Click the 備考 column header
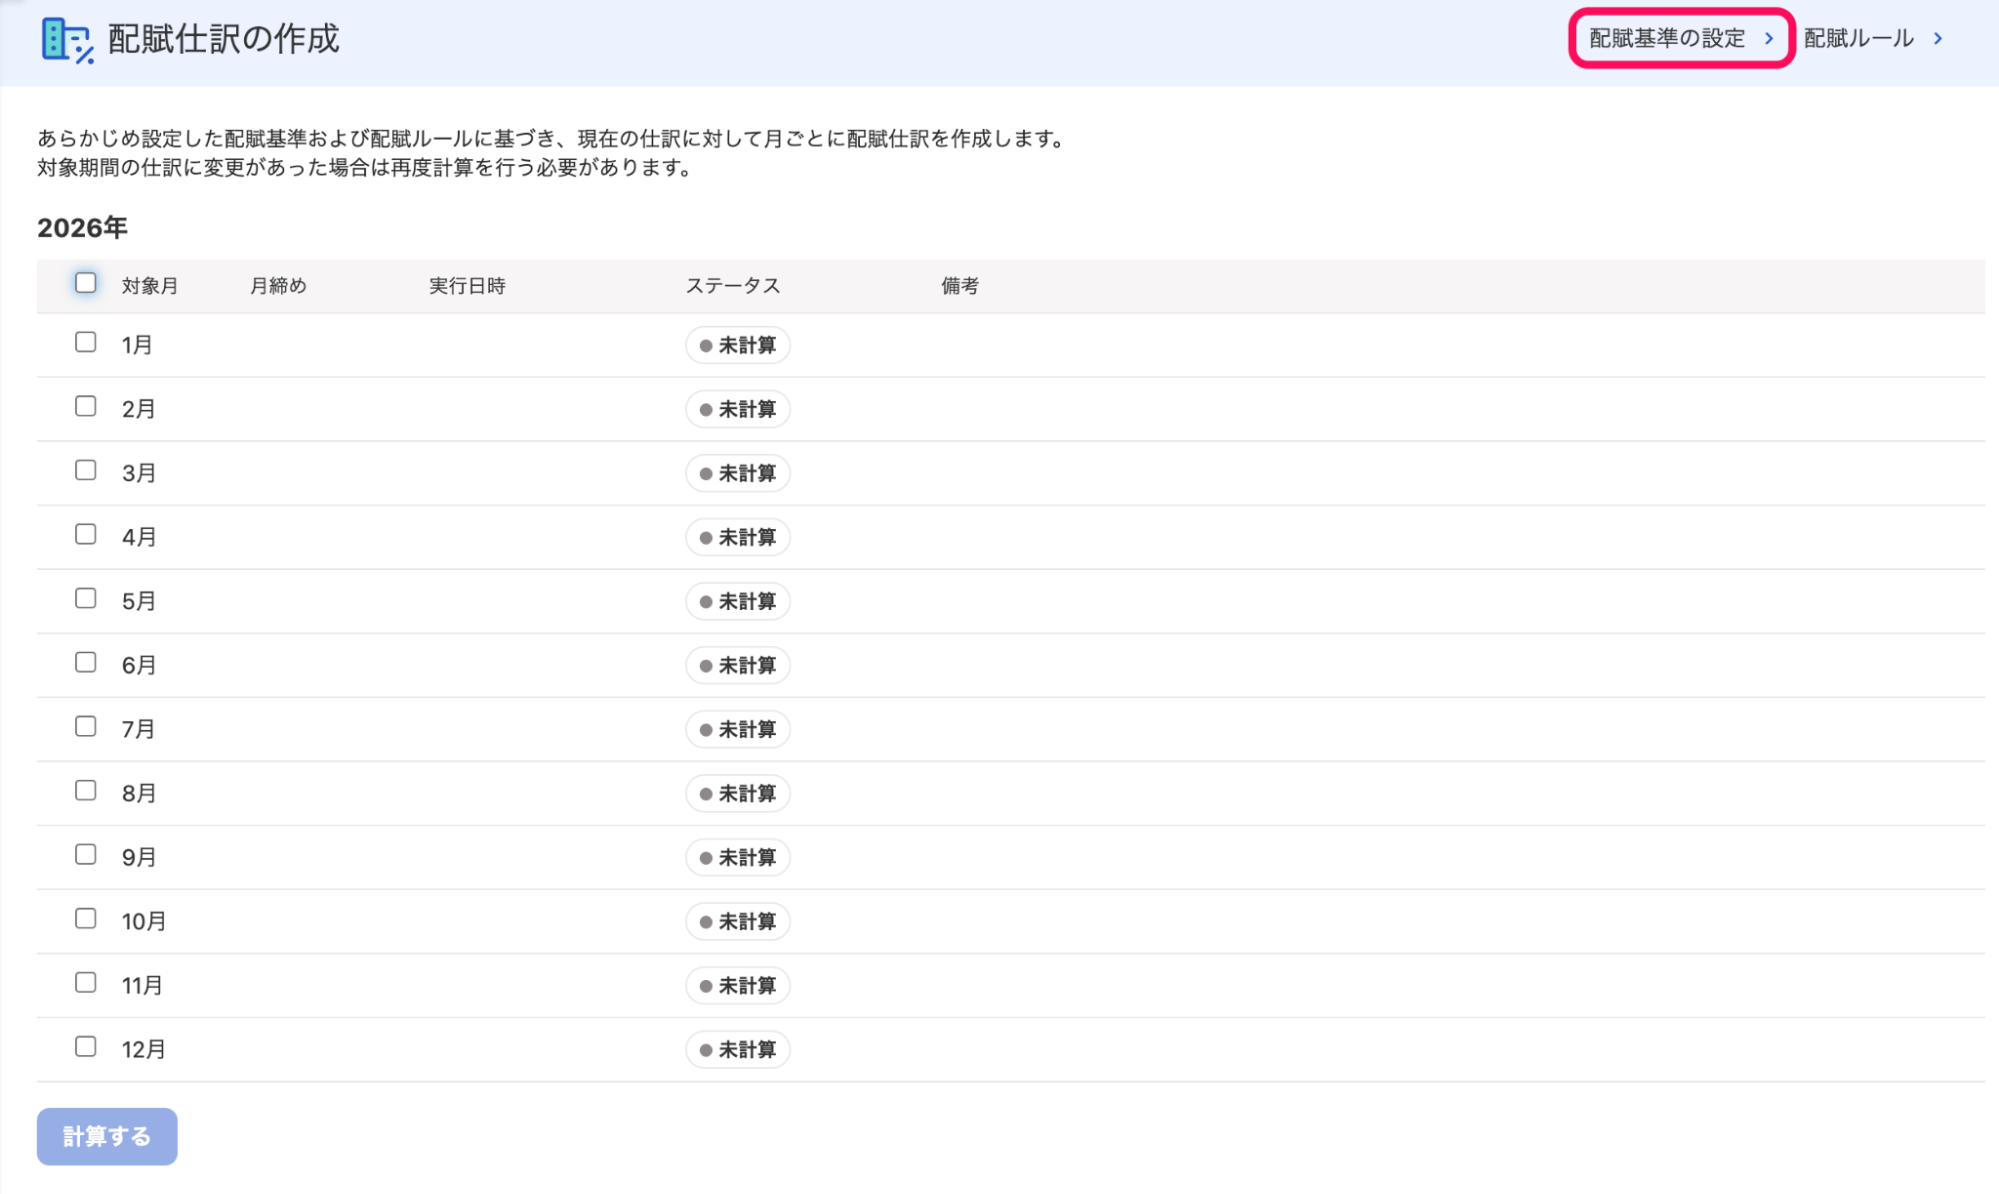 tap(960, 286)
